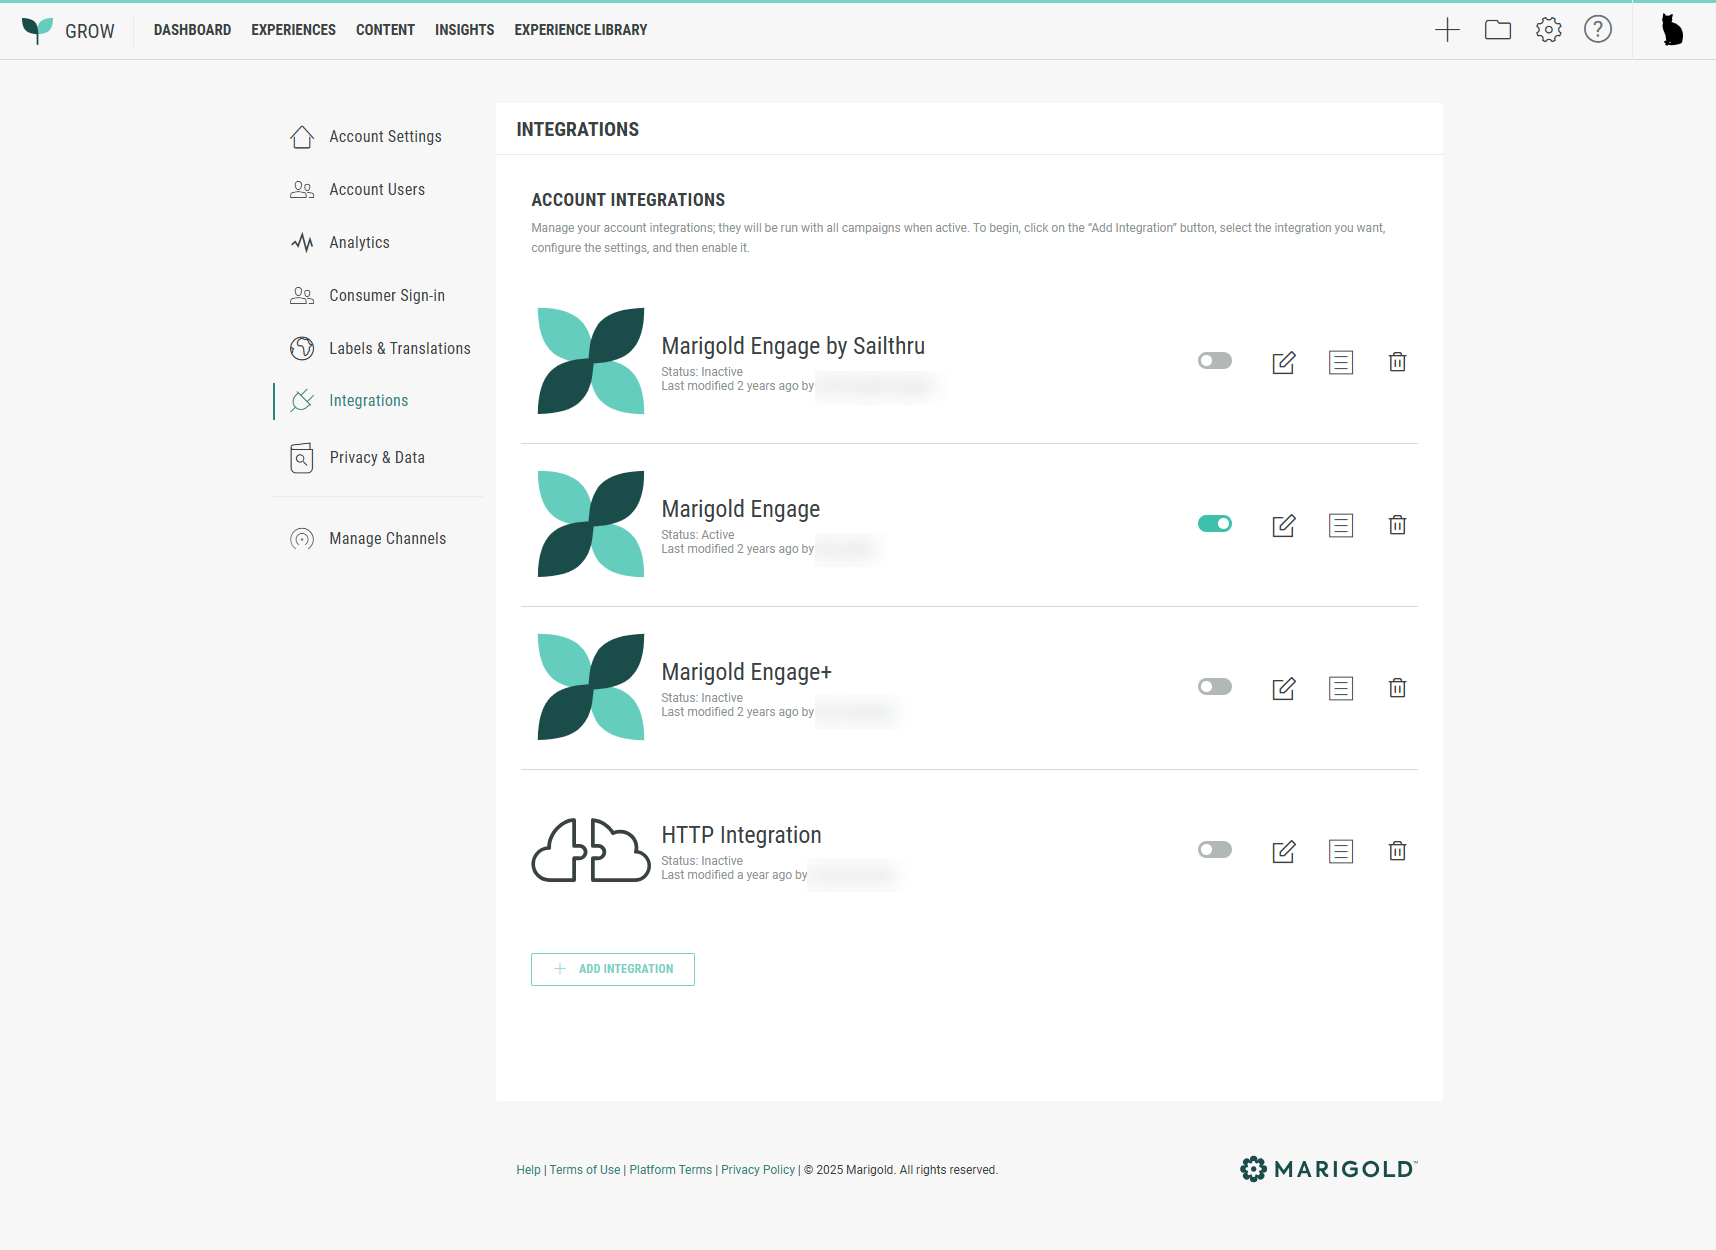1716x1250 pixels.
Task: Select Labels & Translations in sidebar
Action: 399,348
